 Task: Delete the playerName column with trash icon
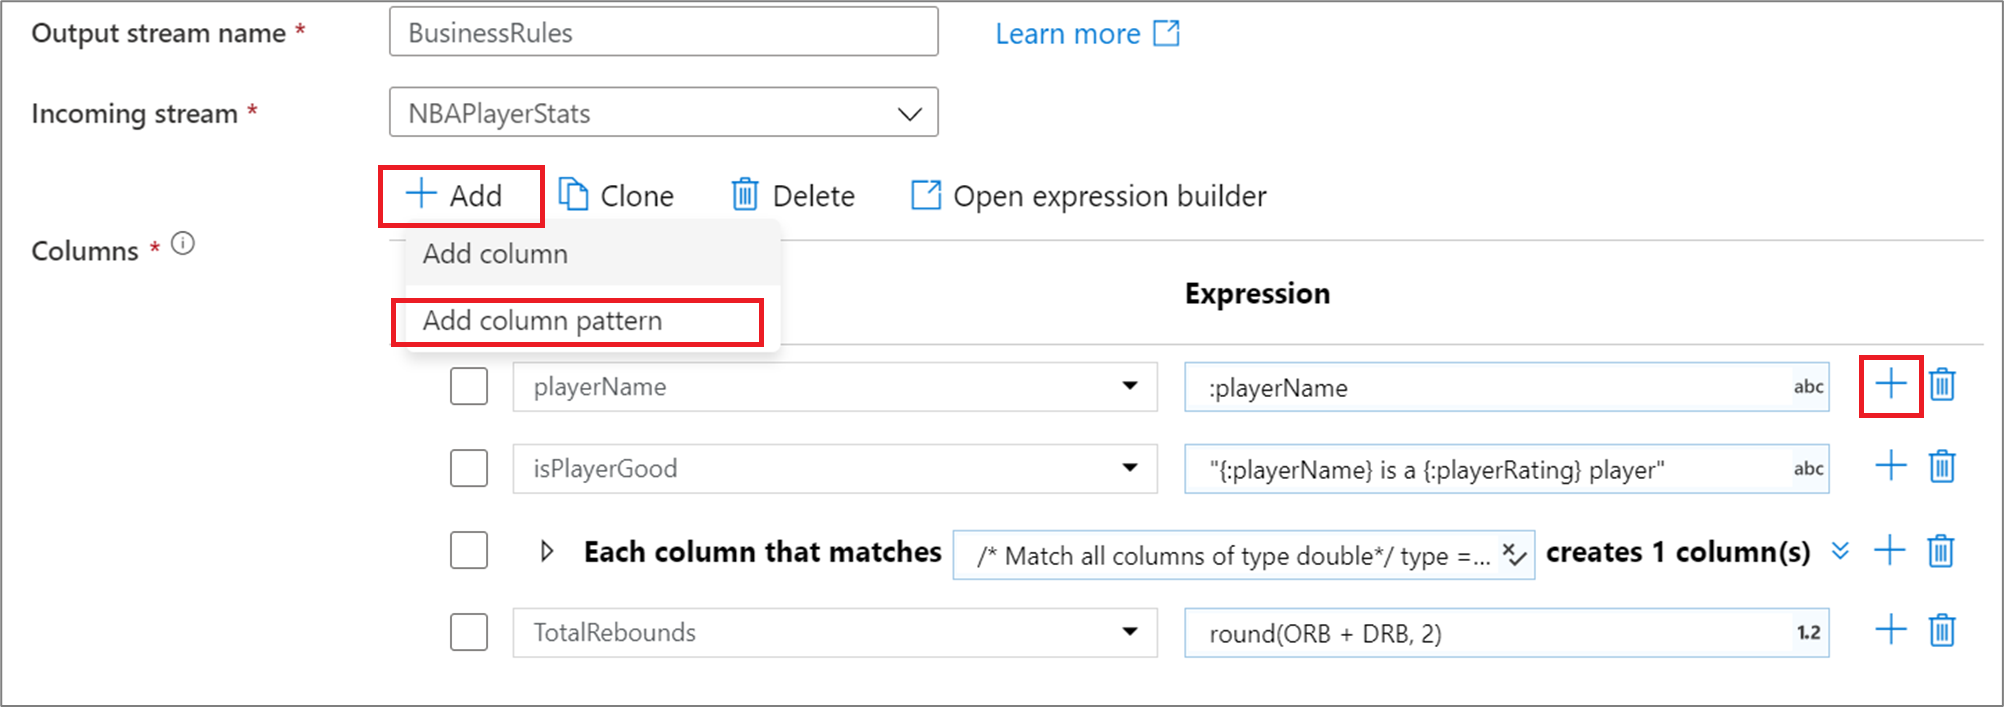1942,385
